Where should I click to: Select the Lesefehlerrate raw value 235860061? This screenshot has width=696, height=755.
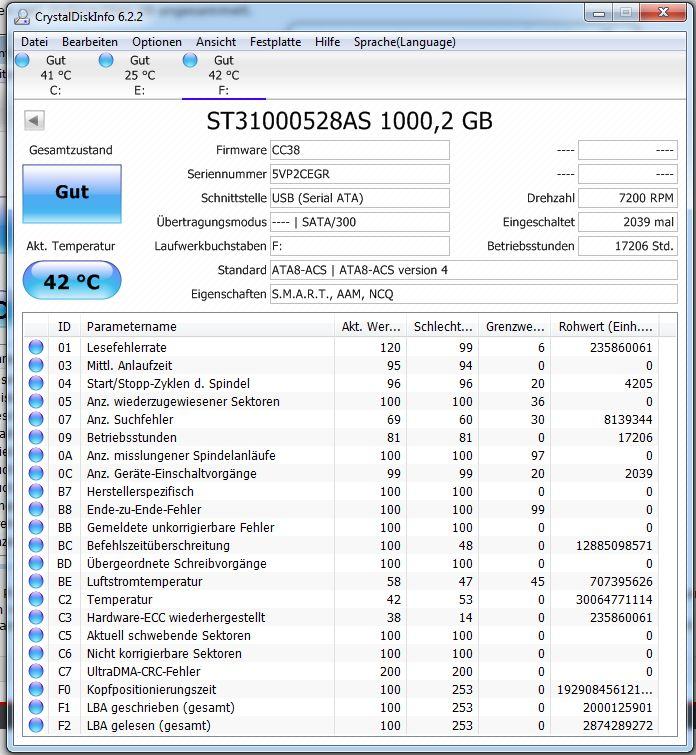point(621,348)
